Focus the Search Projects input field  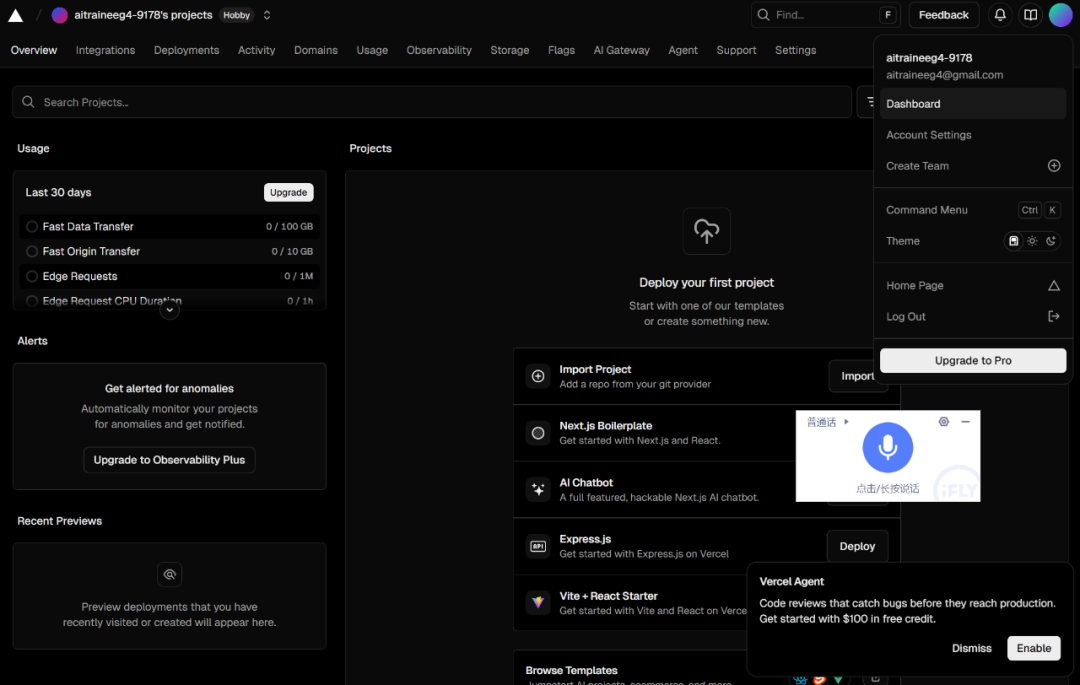[430, 102]
